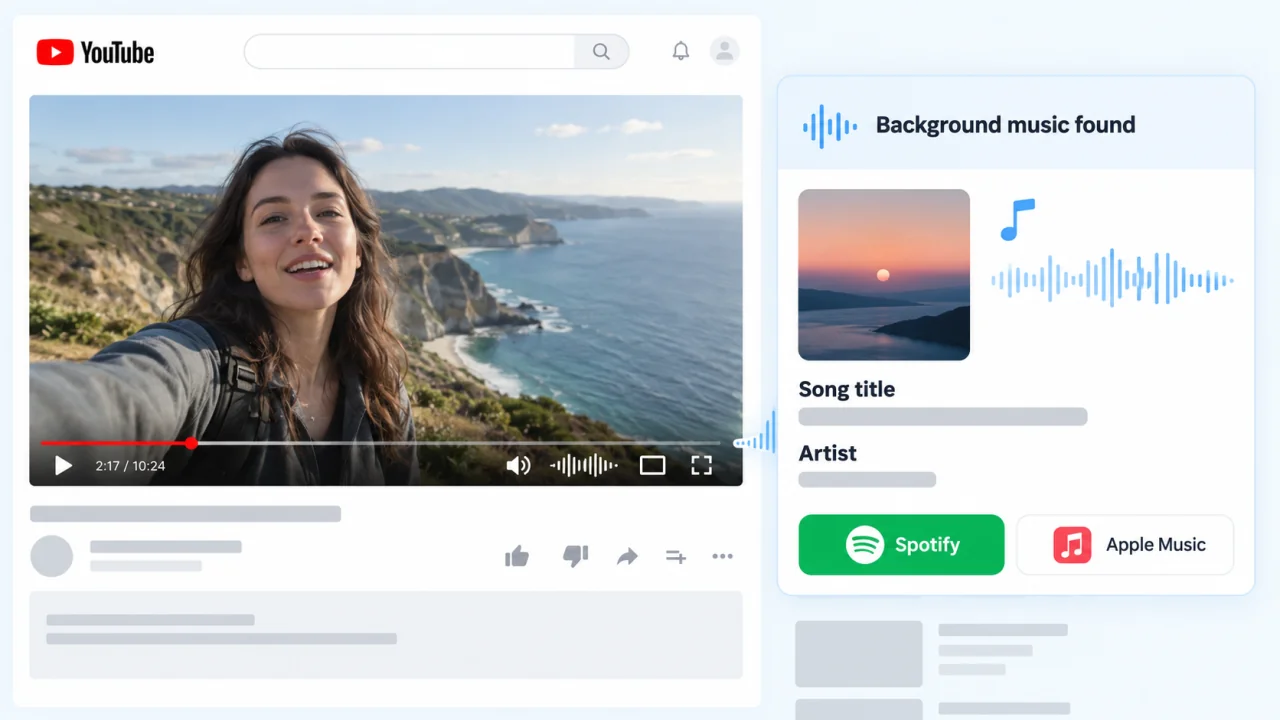Save video to playlist icon

pyautogui.click(x=676, y=557)
